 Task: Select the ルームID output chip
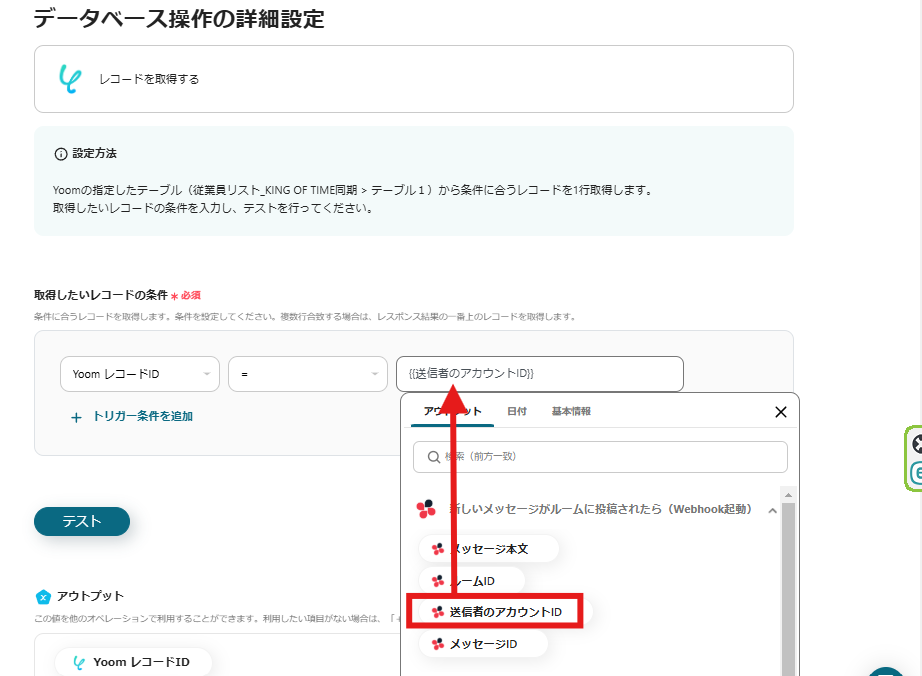(x=472, y=581)
